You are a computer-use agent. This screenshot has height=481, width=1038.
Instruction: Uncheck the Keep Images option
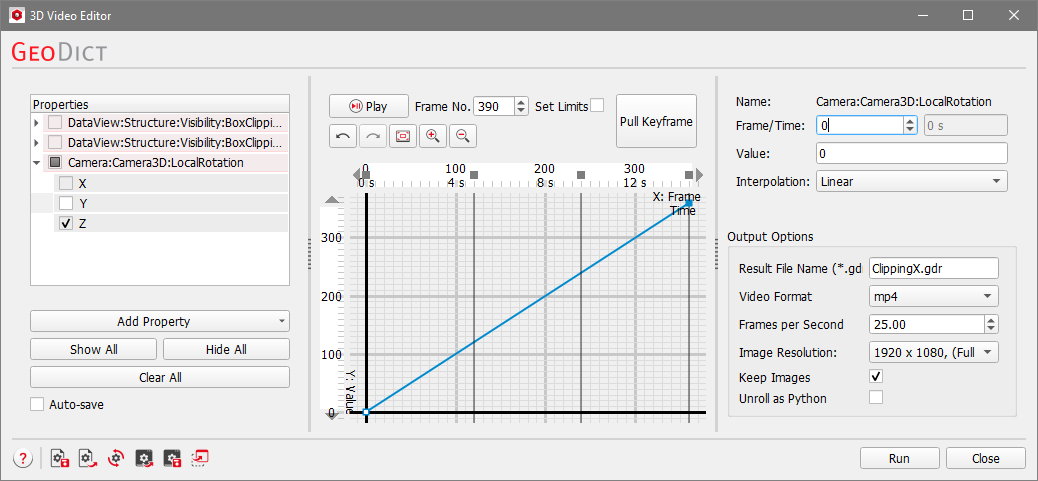(876, 377)
